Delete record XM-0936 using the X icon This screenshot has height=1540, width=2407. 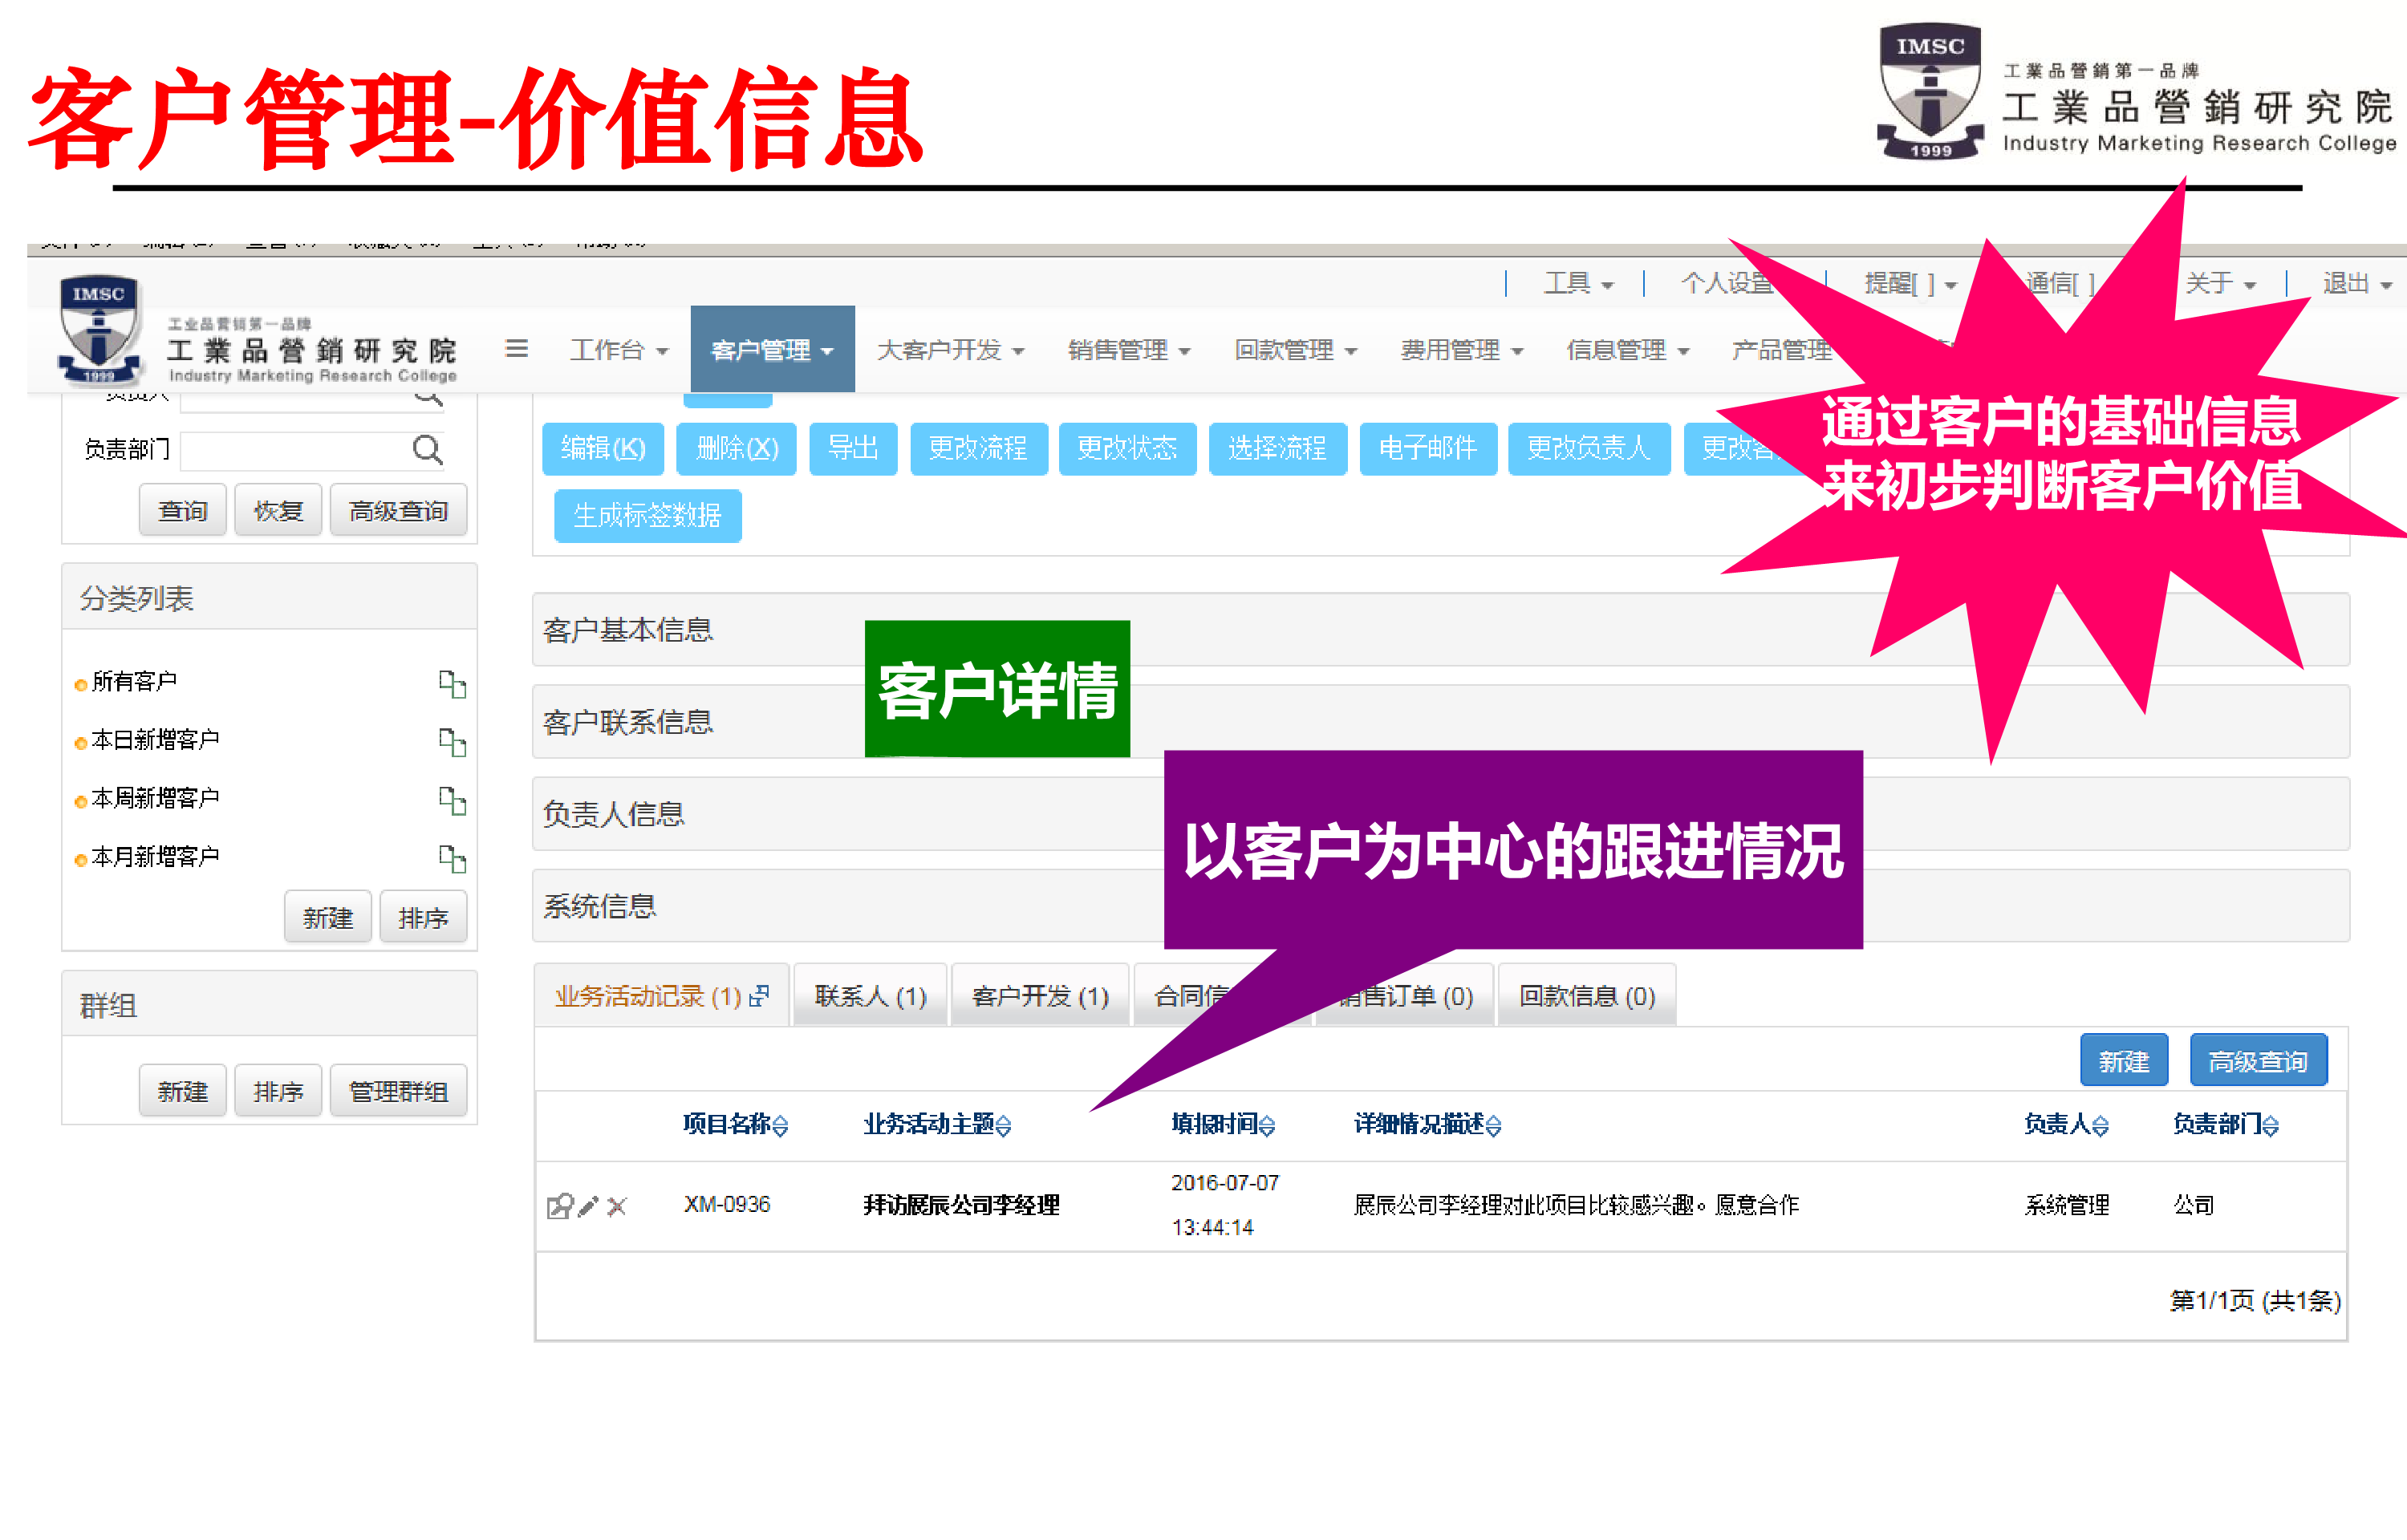pos(618,1207)
